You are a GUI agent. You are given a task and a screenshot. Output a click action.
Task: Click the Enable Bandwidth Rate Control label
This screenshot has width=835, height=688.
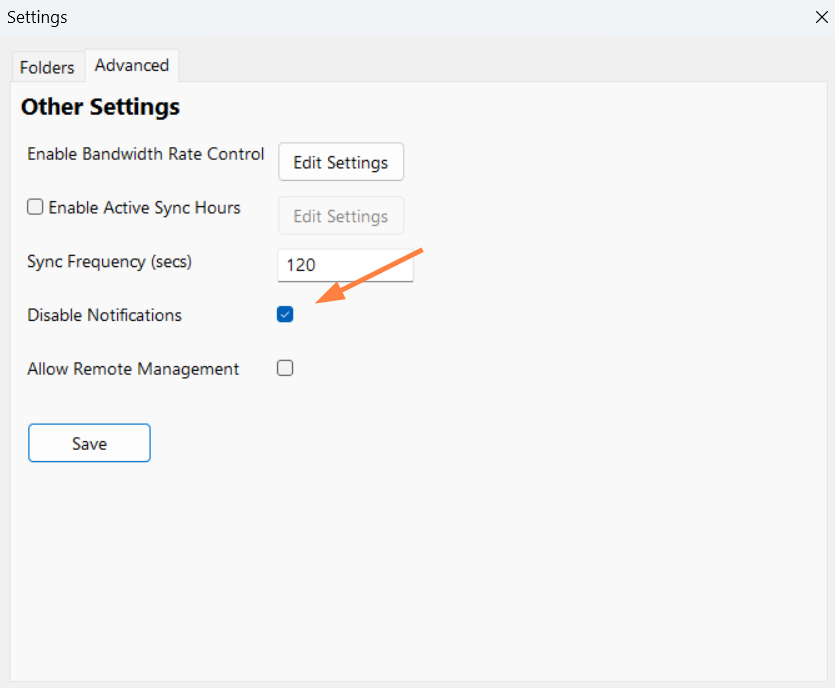[145, 154]
